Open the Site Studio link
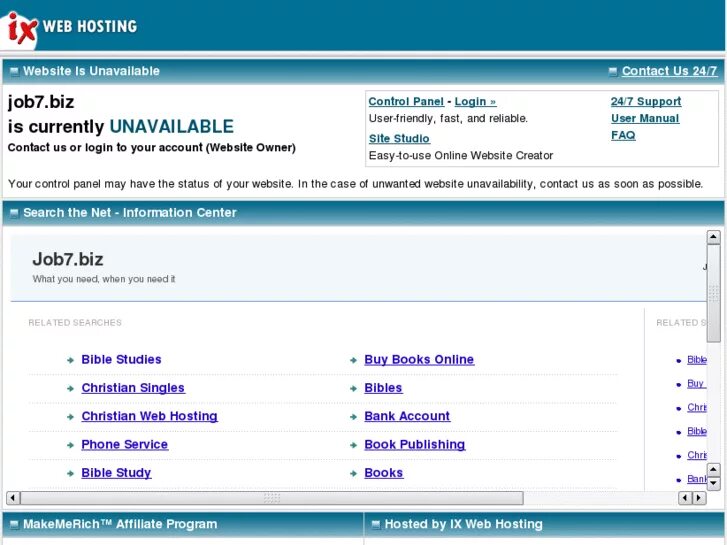This screenshot has height=545, width=727. click(x=399, y=139)
